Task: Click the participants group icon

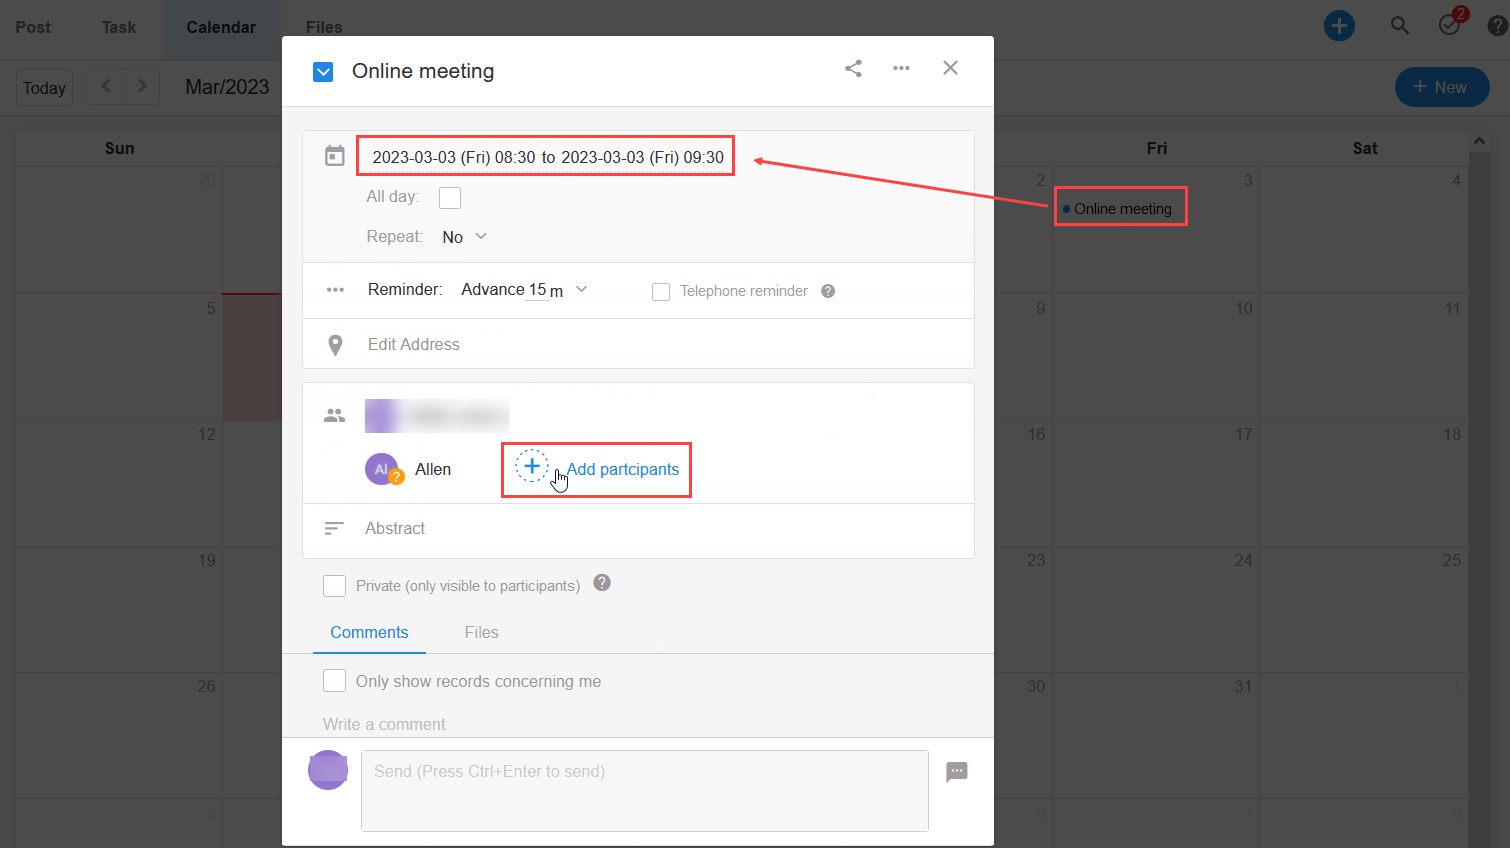Action: coord(334,415)
